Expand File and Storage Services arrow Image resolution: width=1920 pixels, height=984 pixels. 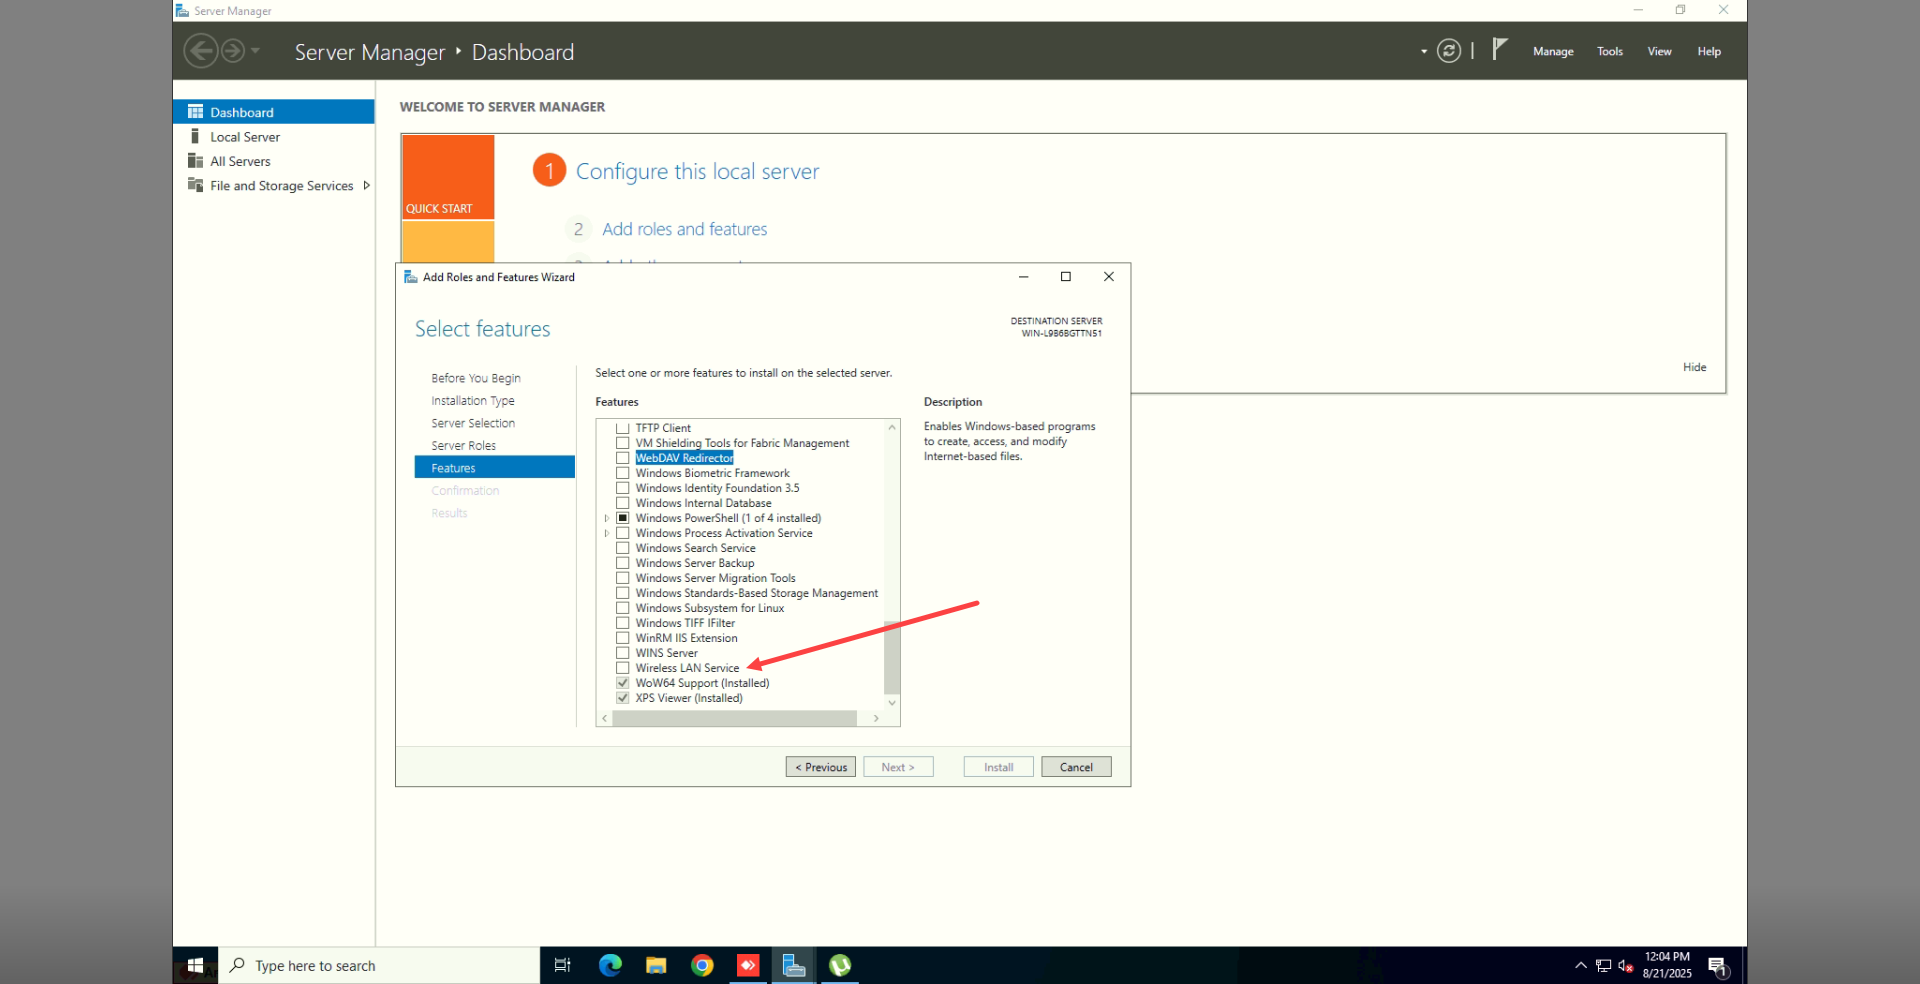366,186
